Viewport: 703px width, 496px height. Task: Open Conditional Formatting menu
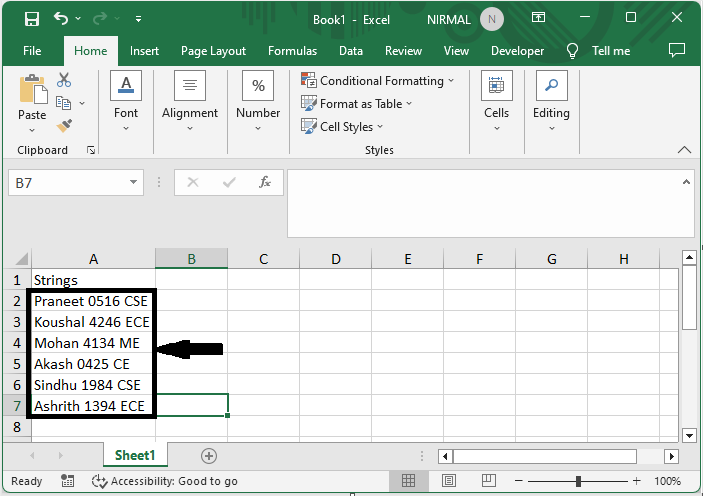coord(378,81)
